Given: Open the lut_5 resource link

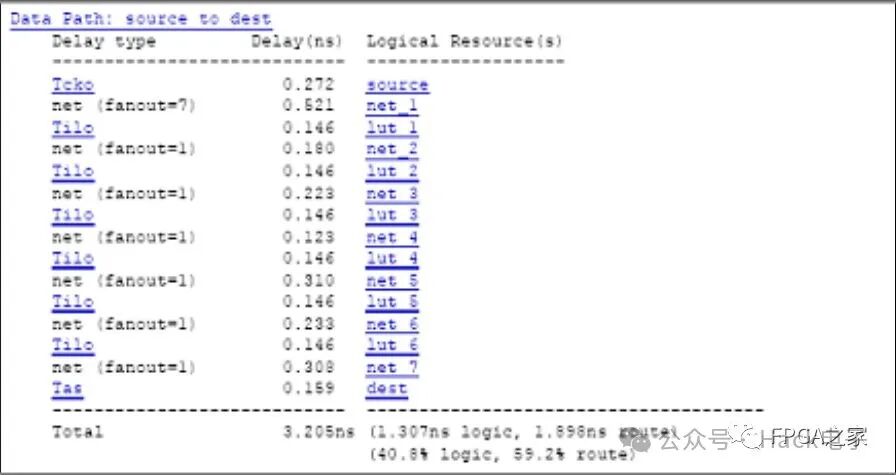Looking at the screenshot, I should pos(392,302).
